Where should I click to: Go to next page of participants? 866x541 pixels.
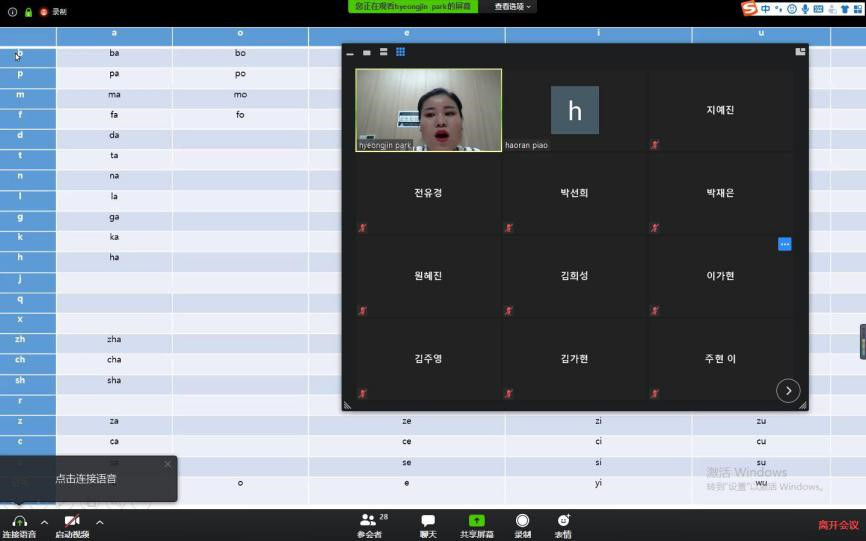click(x=788, y=391)
